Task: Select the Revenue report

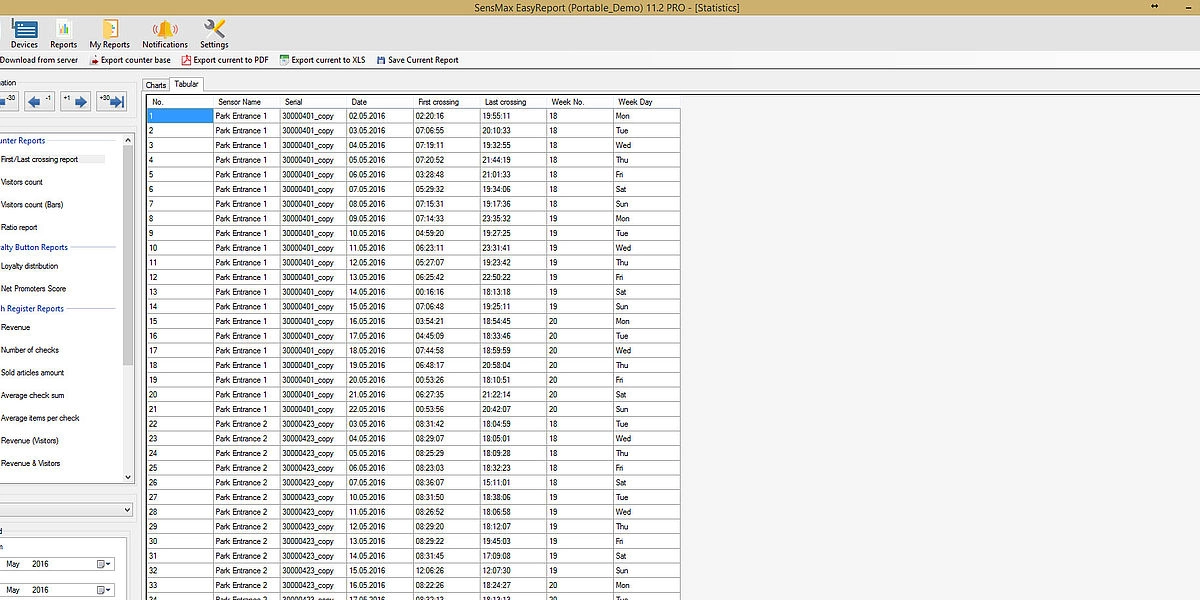Action: (x=16, y=328)
